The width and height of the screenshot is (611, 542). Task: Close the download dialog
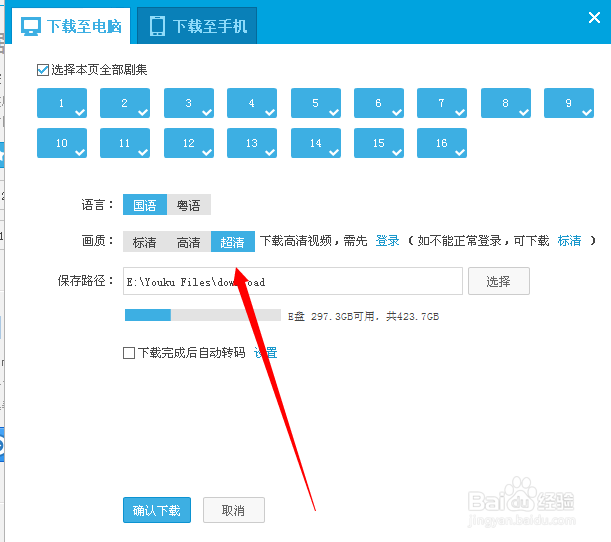594,17
